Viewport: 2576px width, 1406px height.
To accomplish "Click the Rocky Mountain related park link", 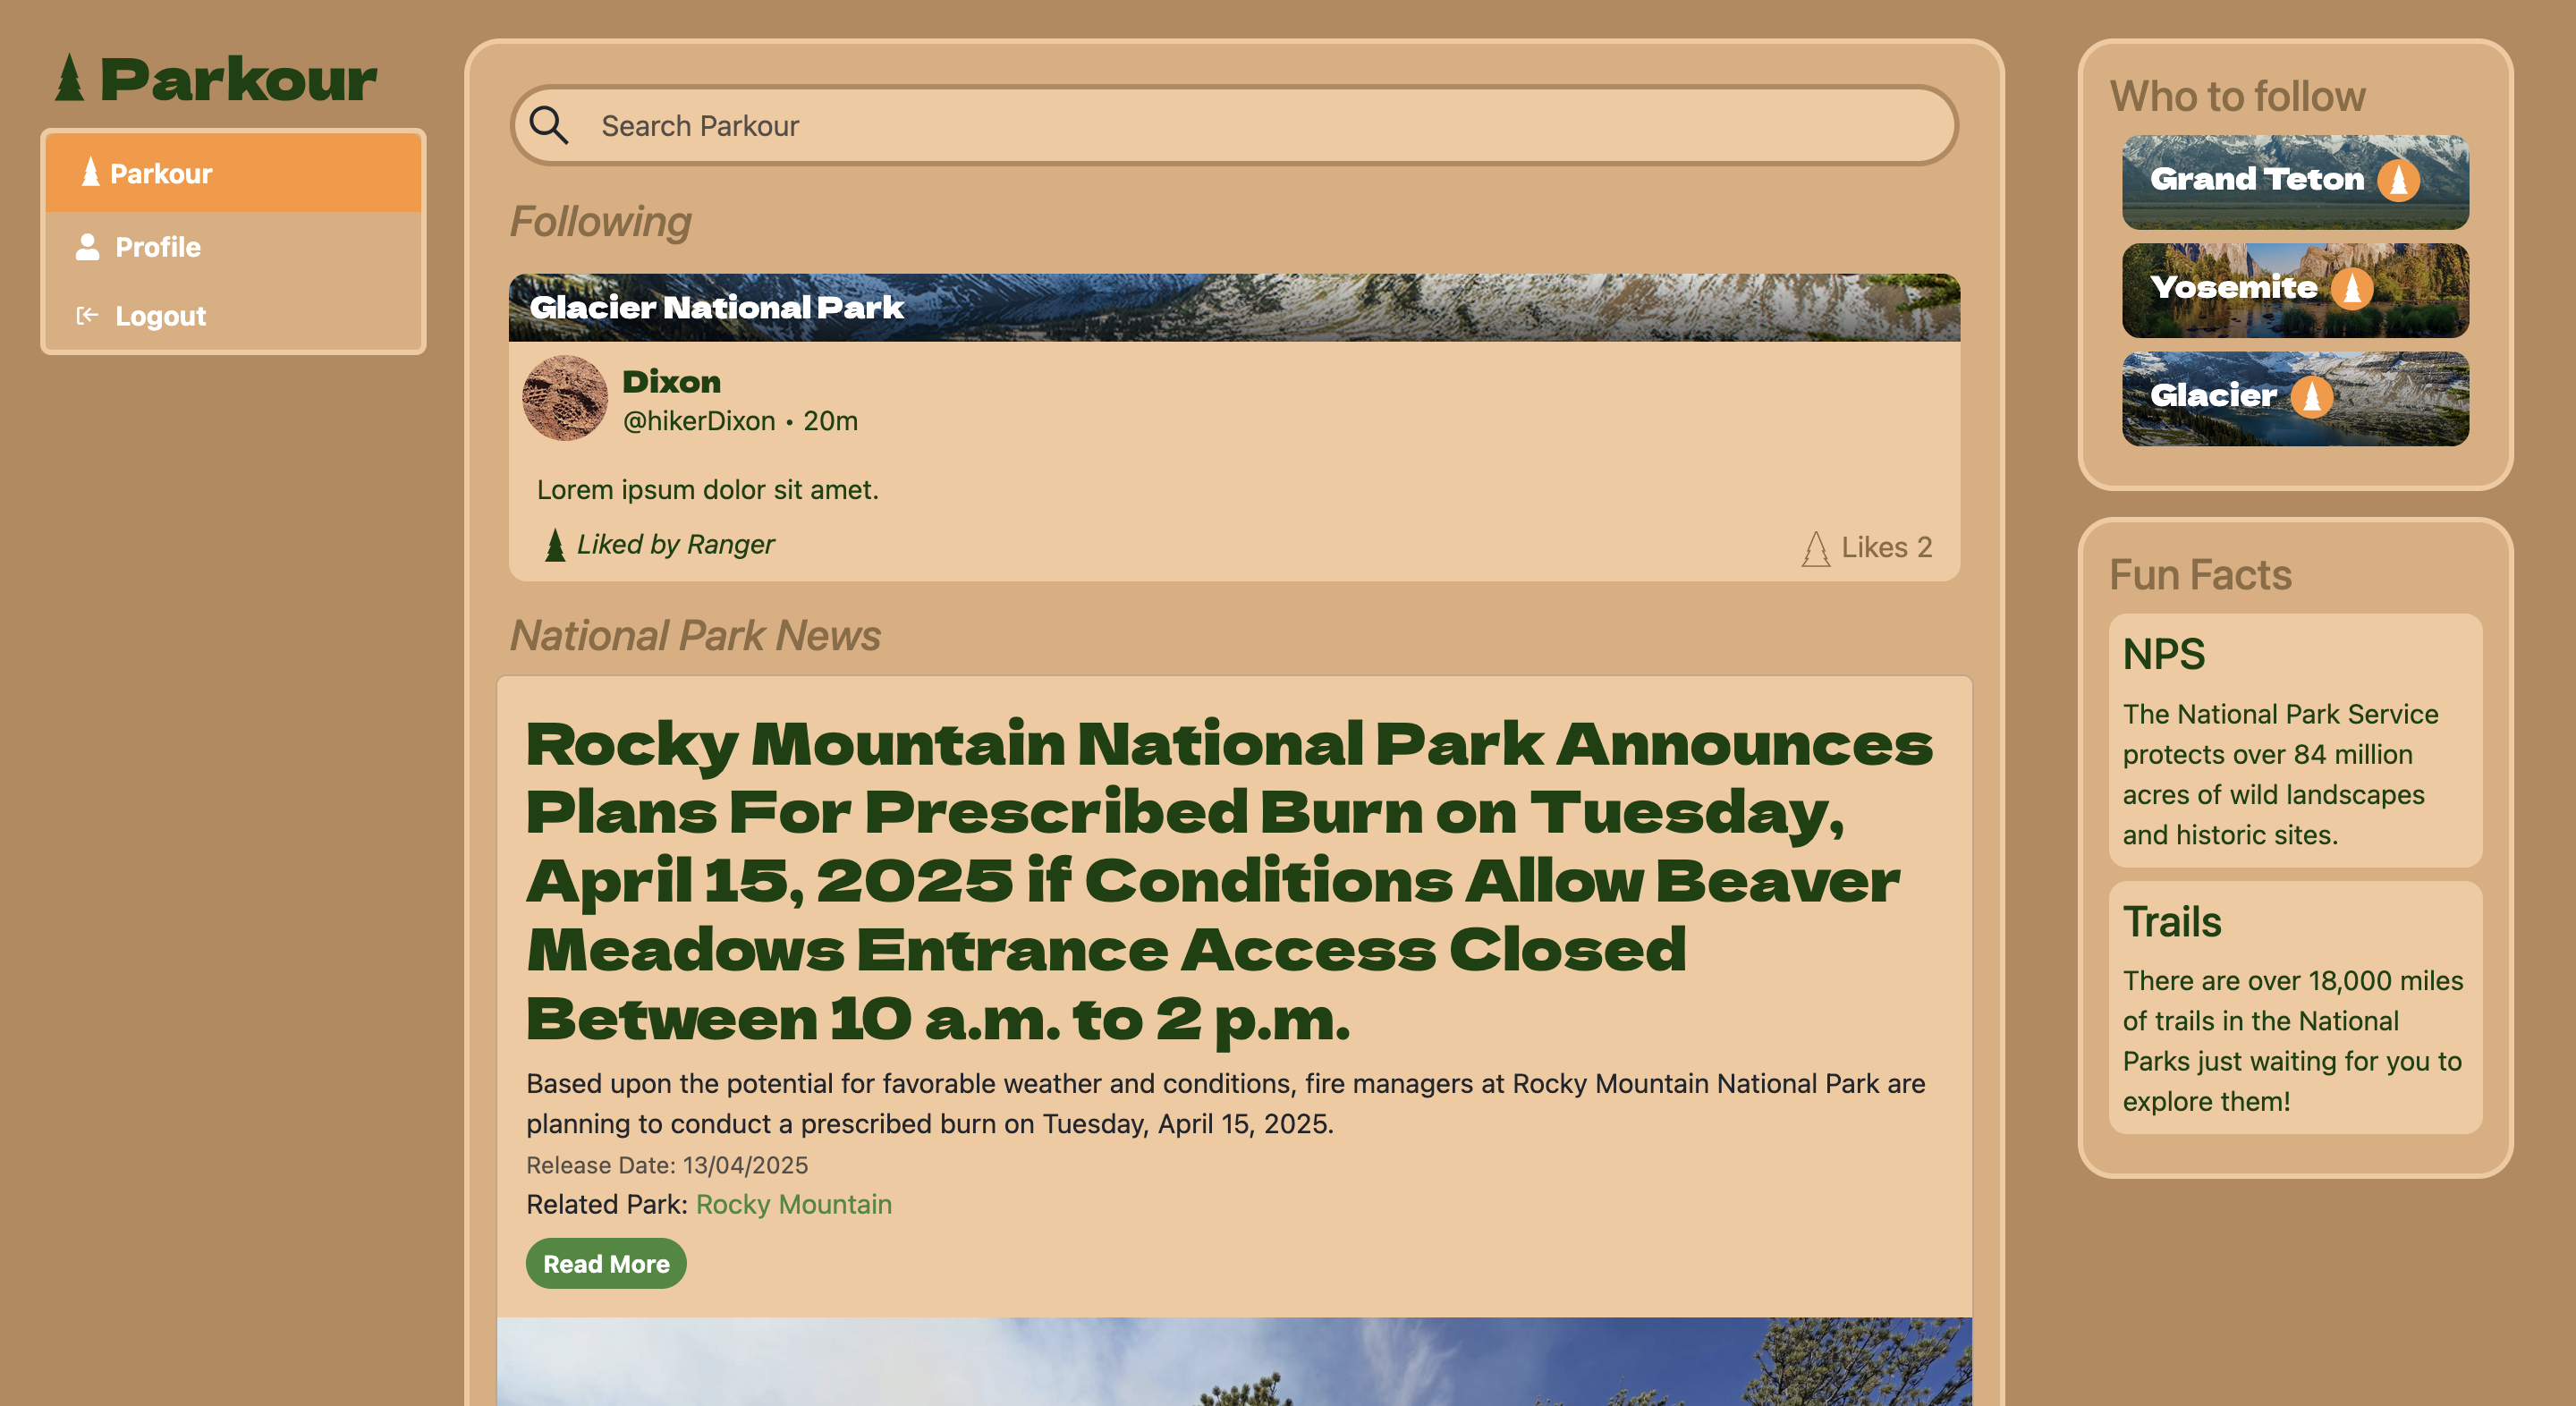I will [793, 1204].
